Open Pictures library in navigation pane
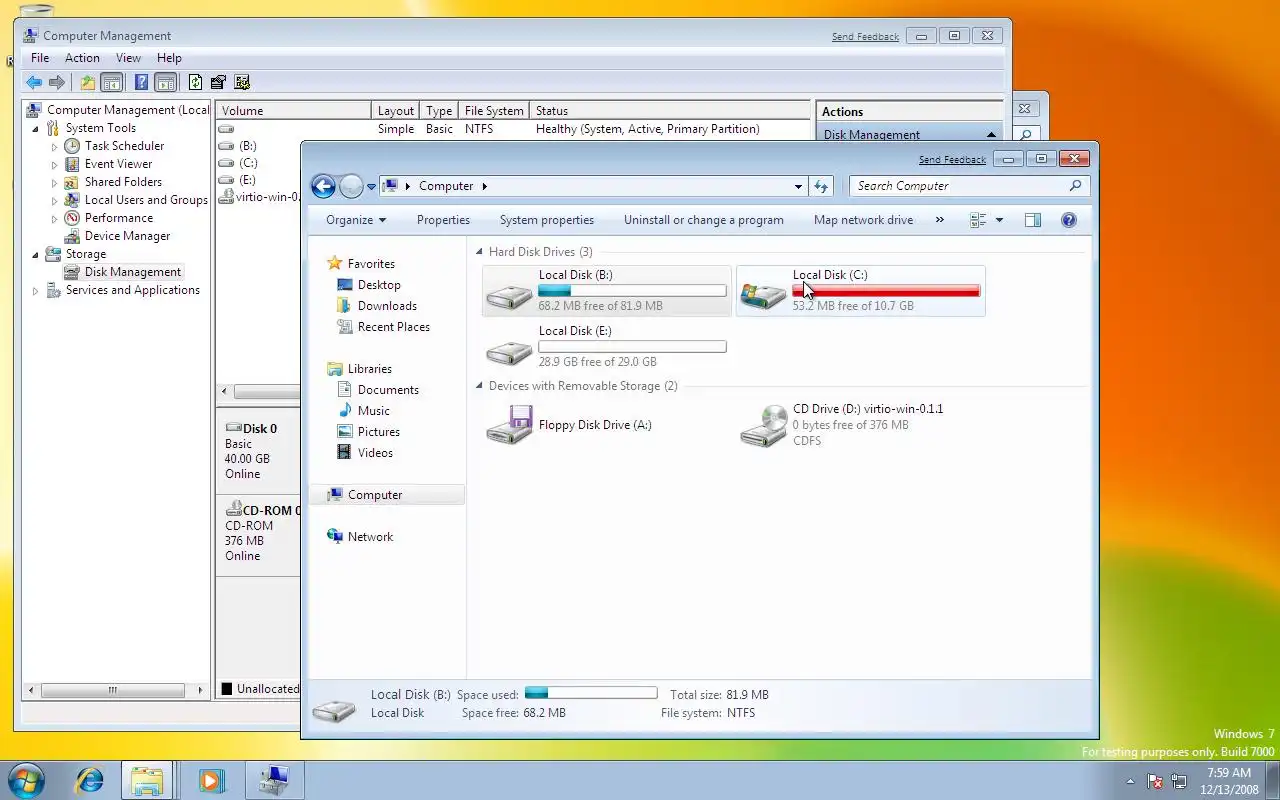The width and height of the screenshot is (1280, 800). pos(379,432)
